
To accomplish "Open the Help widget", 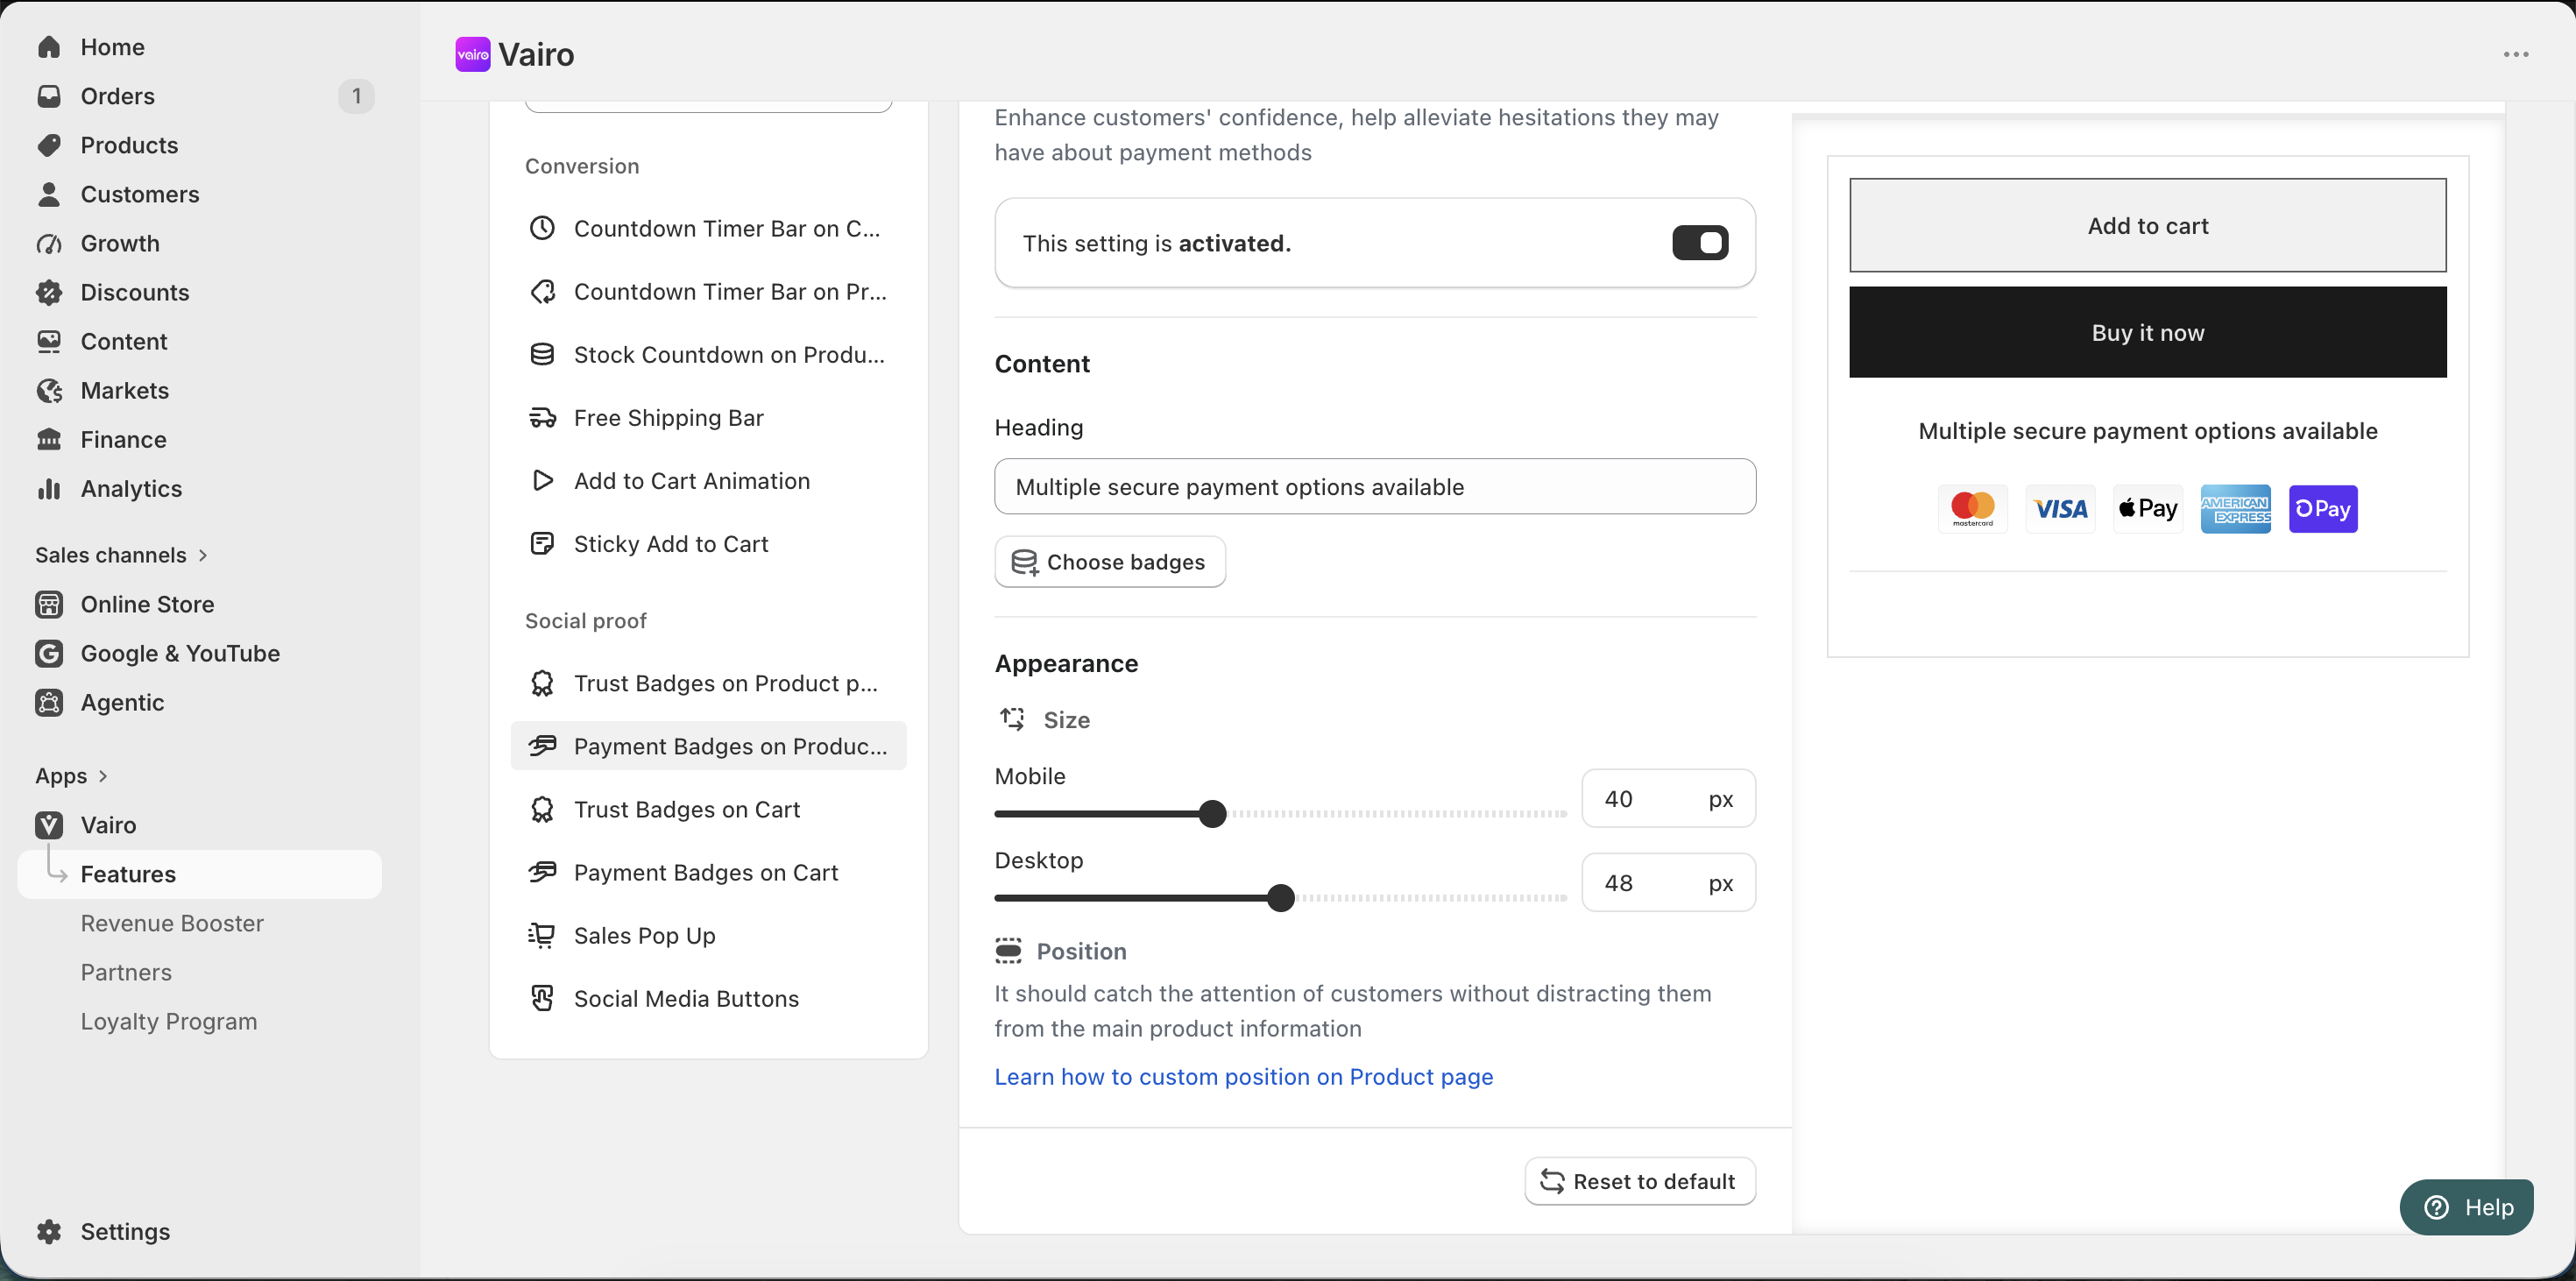I will click(2466, 1207).
